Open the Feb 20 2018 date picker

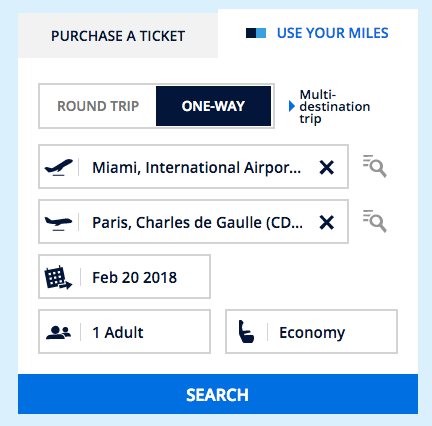pyautogui.click(x=124, y=277)
